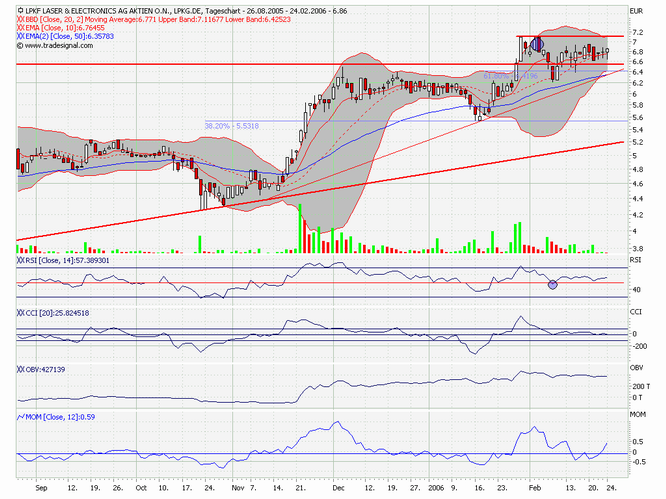666x499 pixels.
Task: Click the OBV indicator legend icon
Action: click(20, 369)
